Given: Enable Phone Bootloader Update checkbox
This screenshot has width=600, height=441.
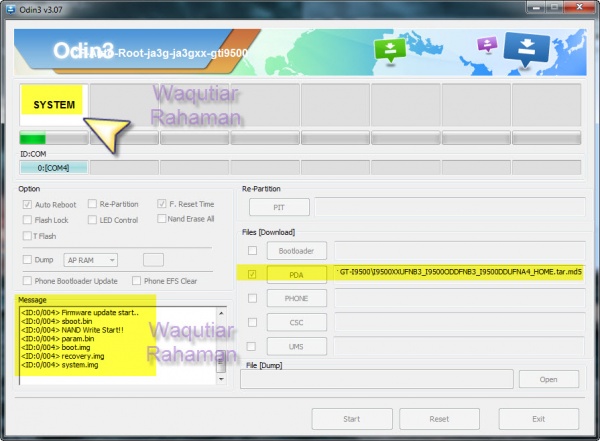Looking at the screenshot, I should [27, 281].
